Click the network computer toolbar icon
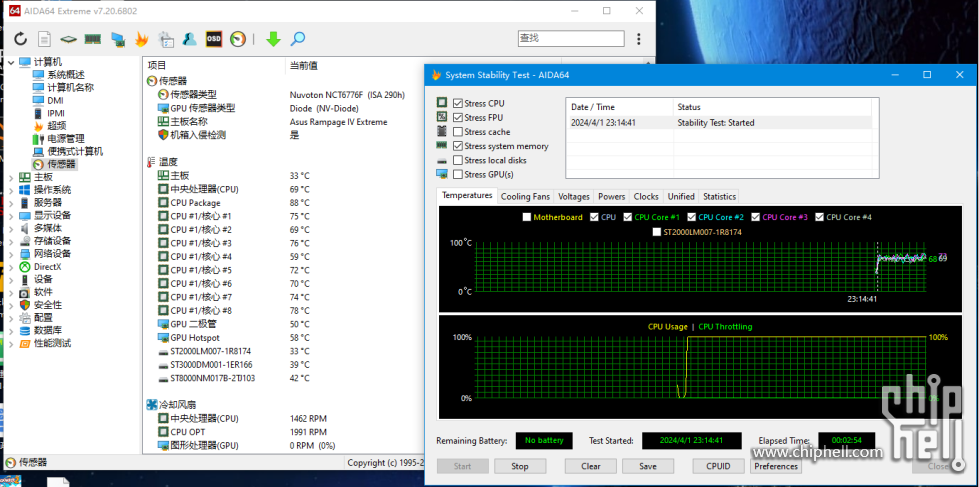979x487 pixels. 117,39
